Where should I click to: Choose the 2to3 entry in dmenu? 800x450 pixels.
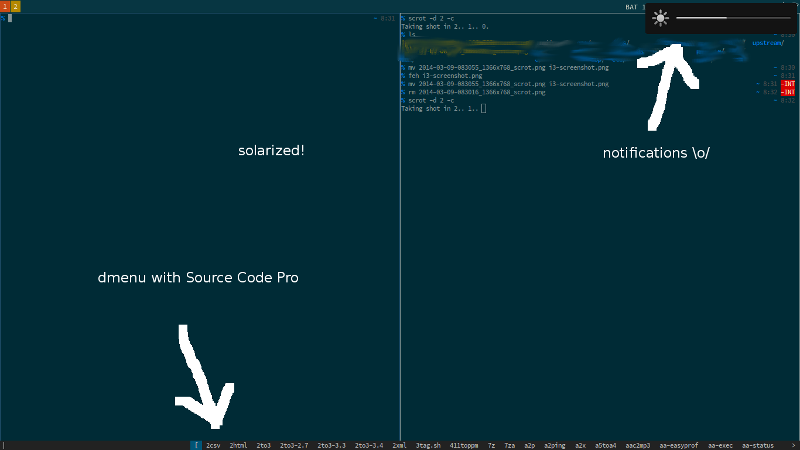264,446
